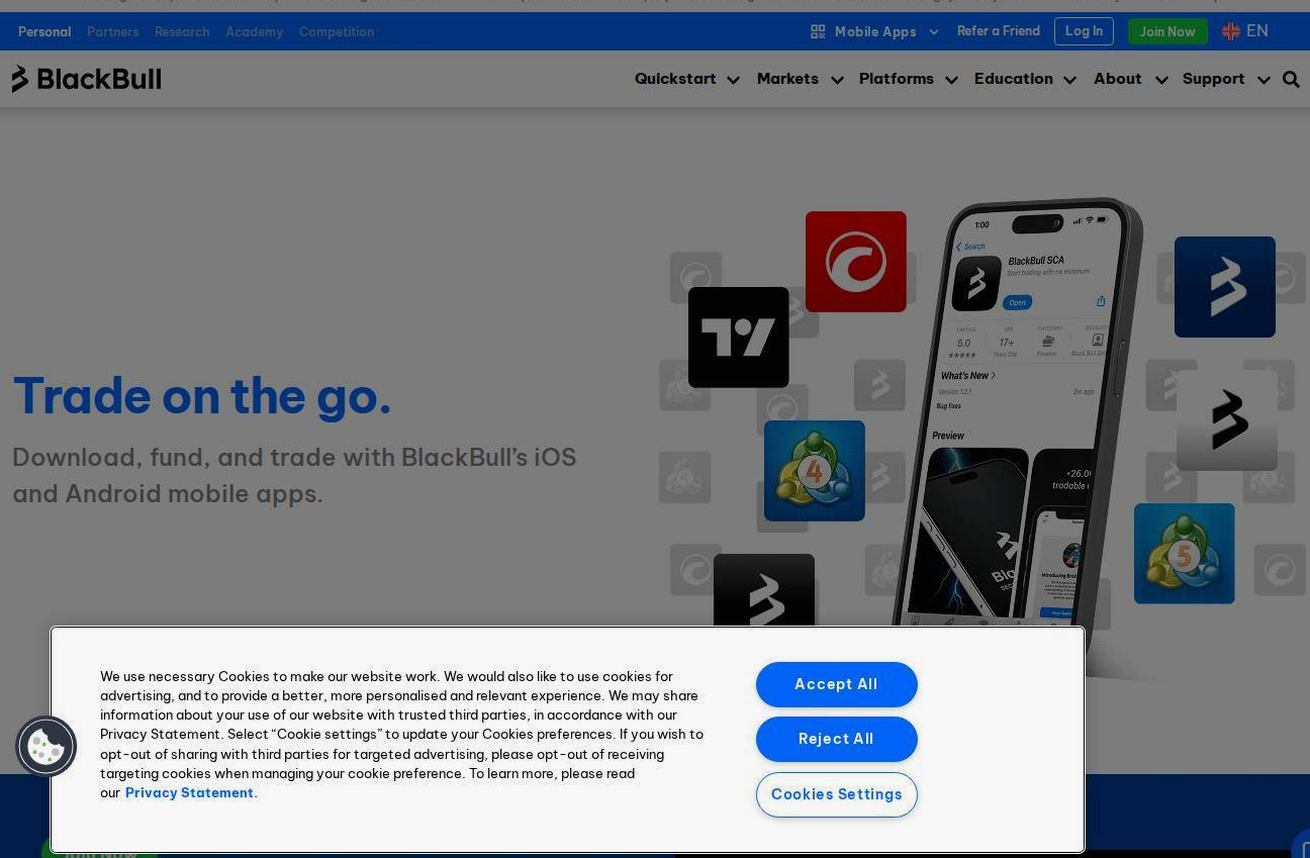
Task: Click the silver BlackBull app icon tile
Action: click(1226, 420)
